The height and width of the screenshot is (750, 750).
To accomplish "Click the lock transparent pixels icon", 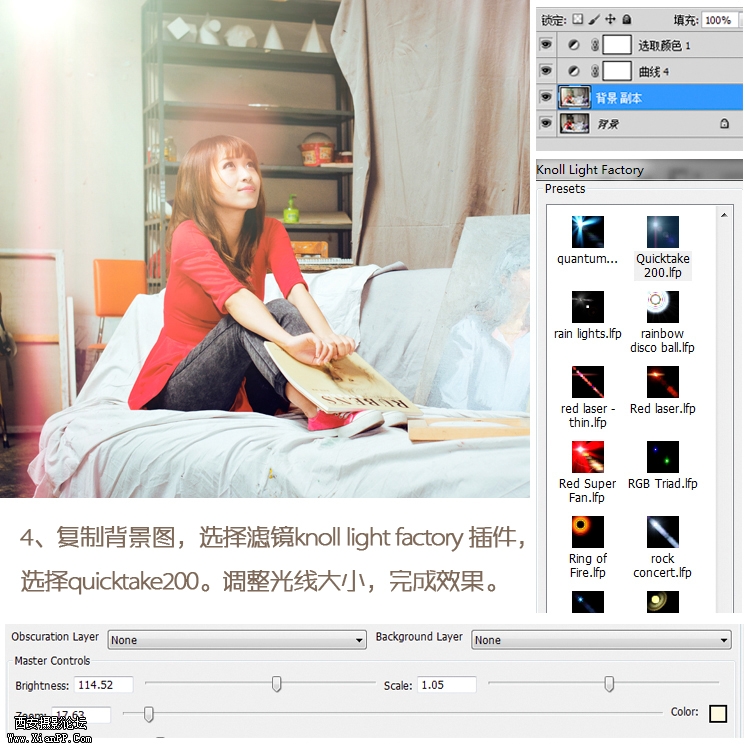I will point(576,19).
